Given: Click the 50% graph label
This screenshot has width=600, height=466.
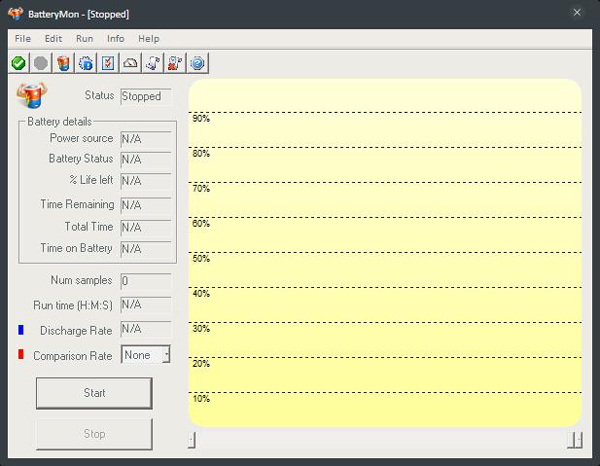Looking at the screenshot, I should point(201,259).
